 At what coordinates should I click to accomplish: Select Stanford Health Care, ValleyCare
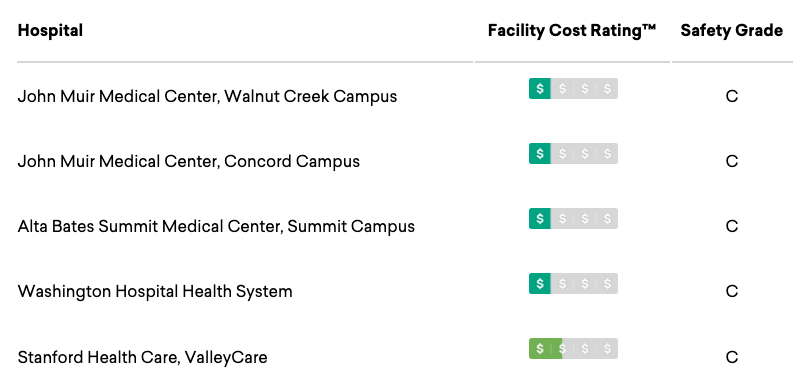pyautogui.click(x=142, y=357)
